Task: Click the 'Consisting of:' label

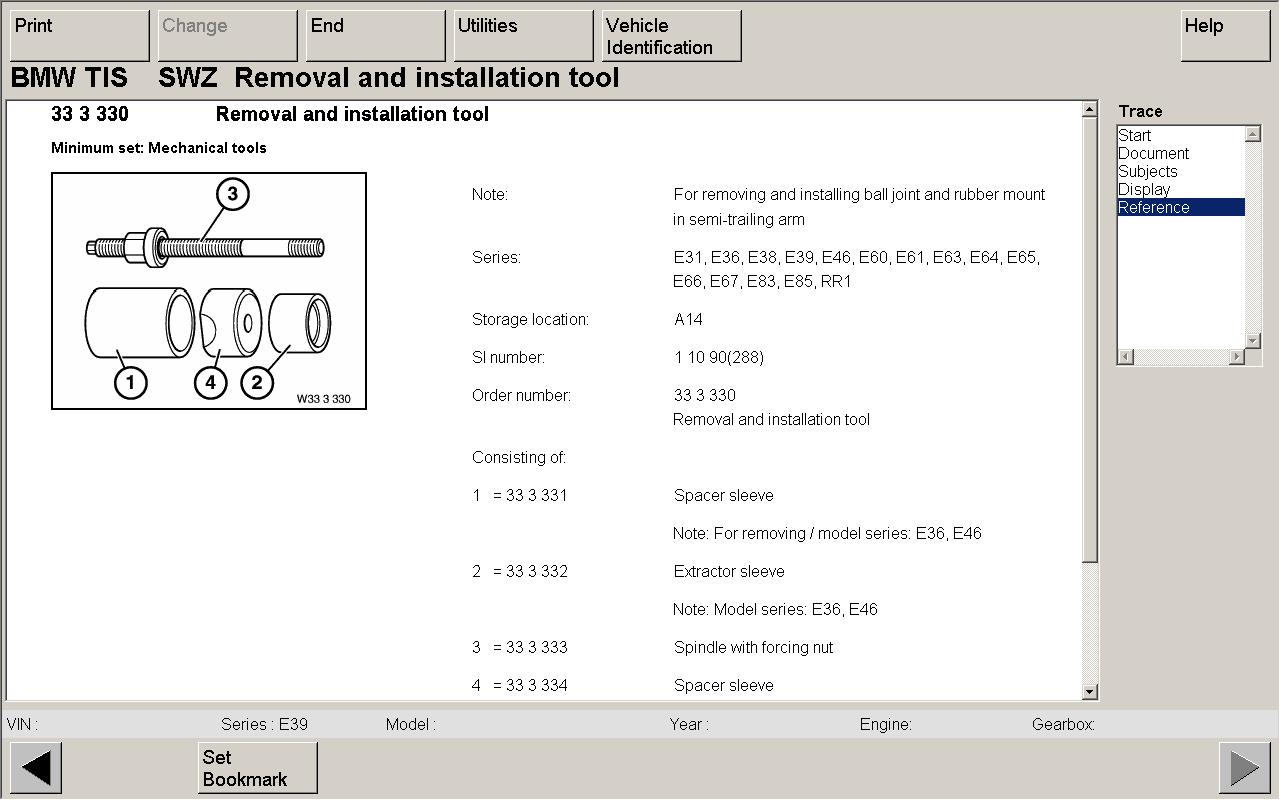Action: tap(519, 458)
